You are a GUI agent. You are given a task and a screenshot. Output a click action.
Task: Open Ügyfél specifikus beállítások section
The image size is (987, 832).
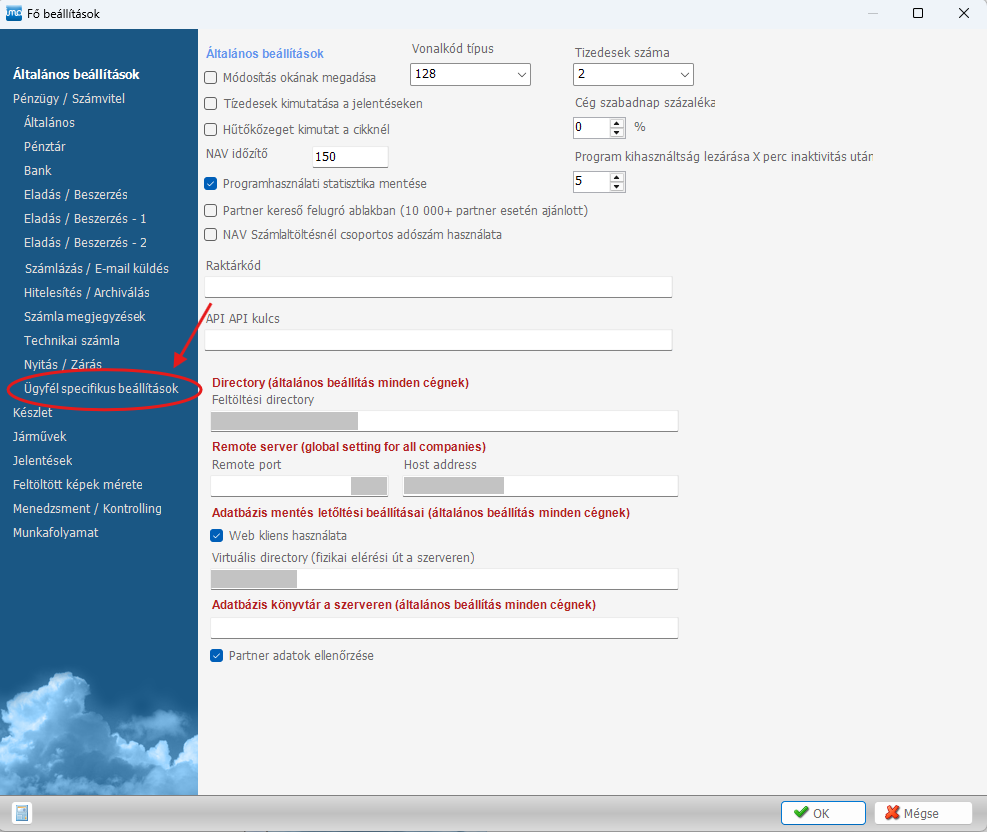101,388
